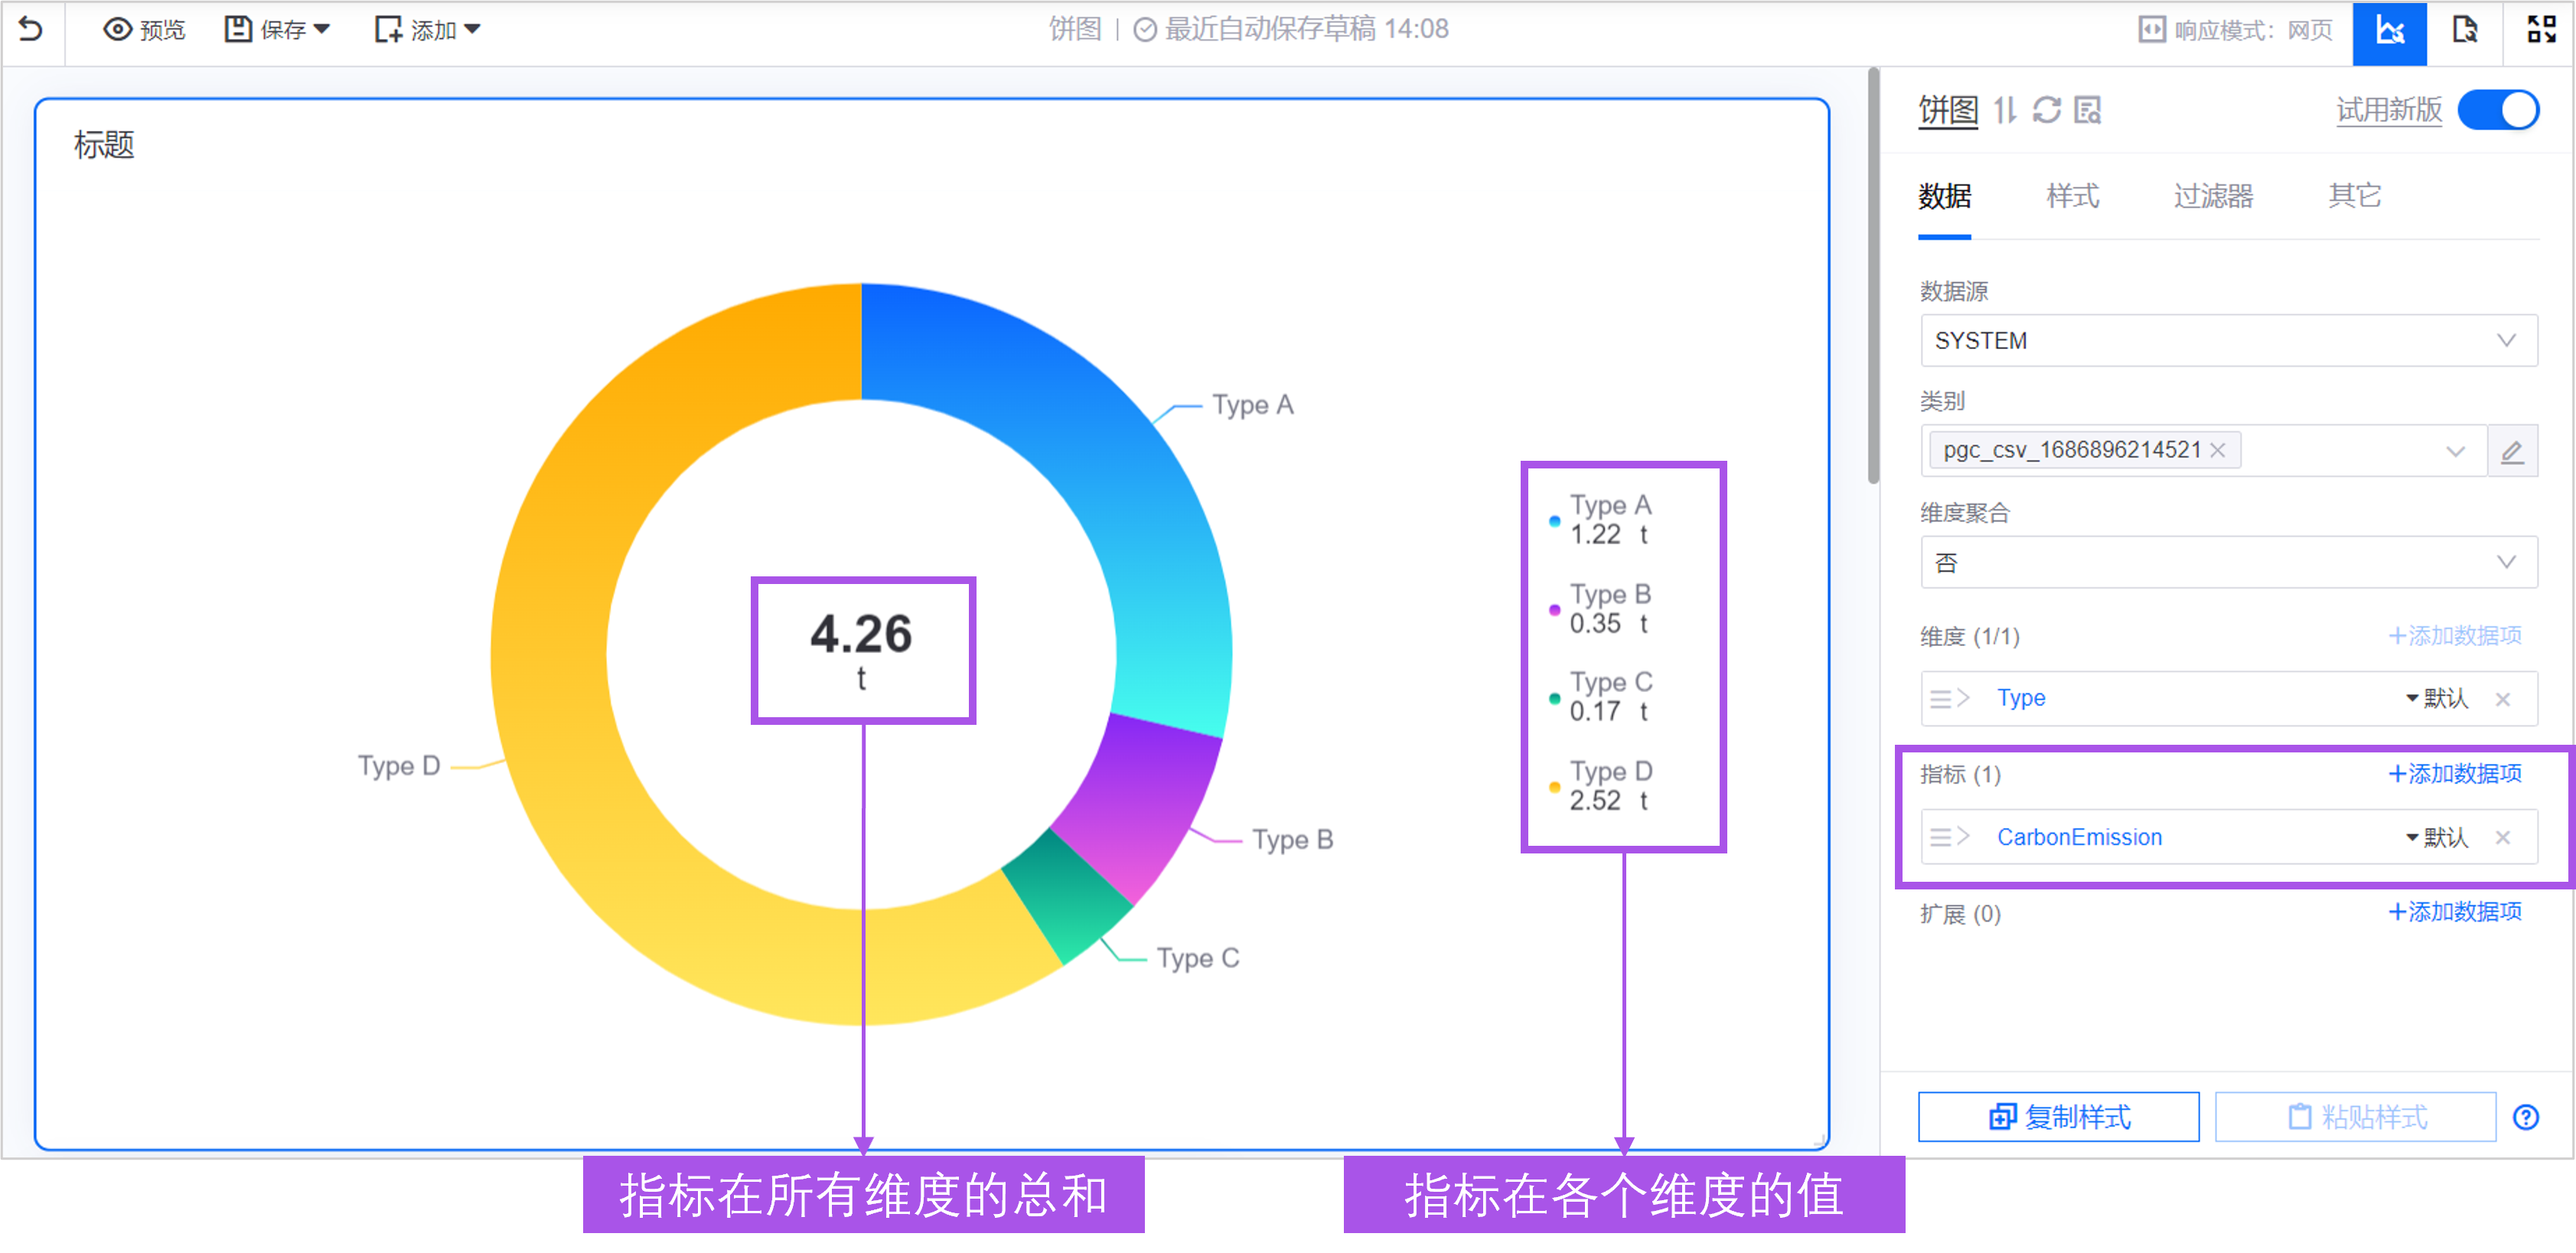
Task: Open the SYSTEM data source dropdown
Action: pyautogui.click(x=2228, y=340)
